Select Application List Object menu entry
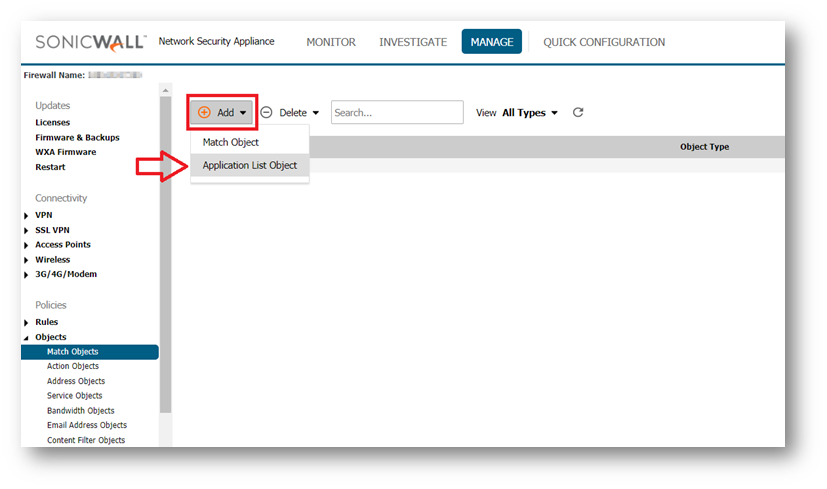Image resolution: width=827 pixels, height=489 pixels. [x=249, y=166]
